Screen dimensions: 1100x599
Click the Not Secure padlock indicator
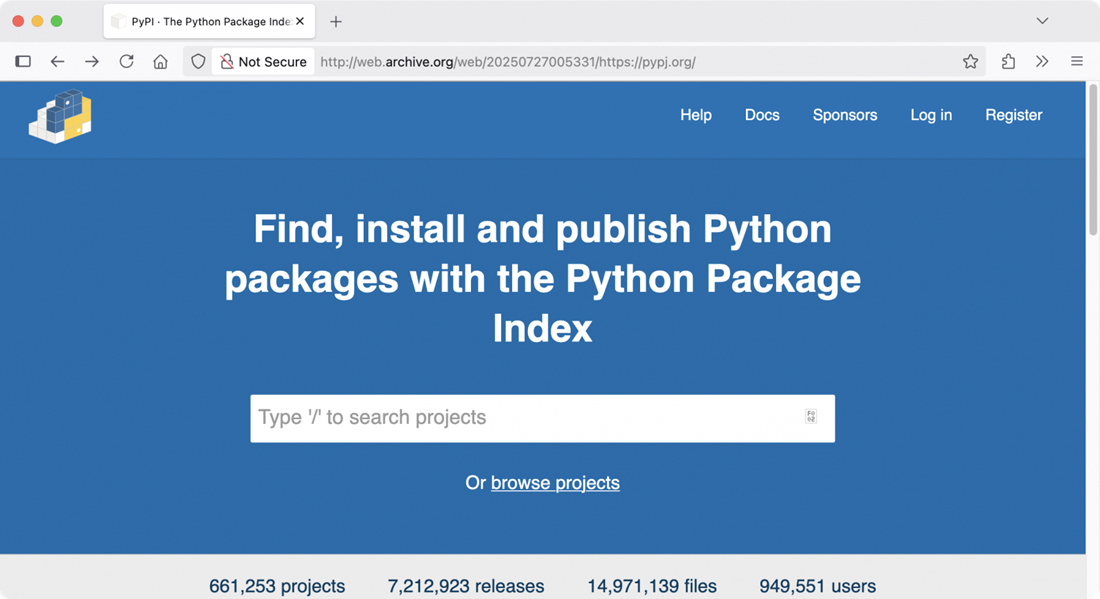tap(263, 62)
